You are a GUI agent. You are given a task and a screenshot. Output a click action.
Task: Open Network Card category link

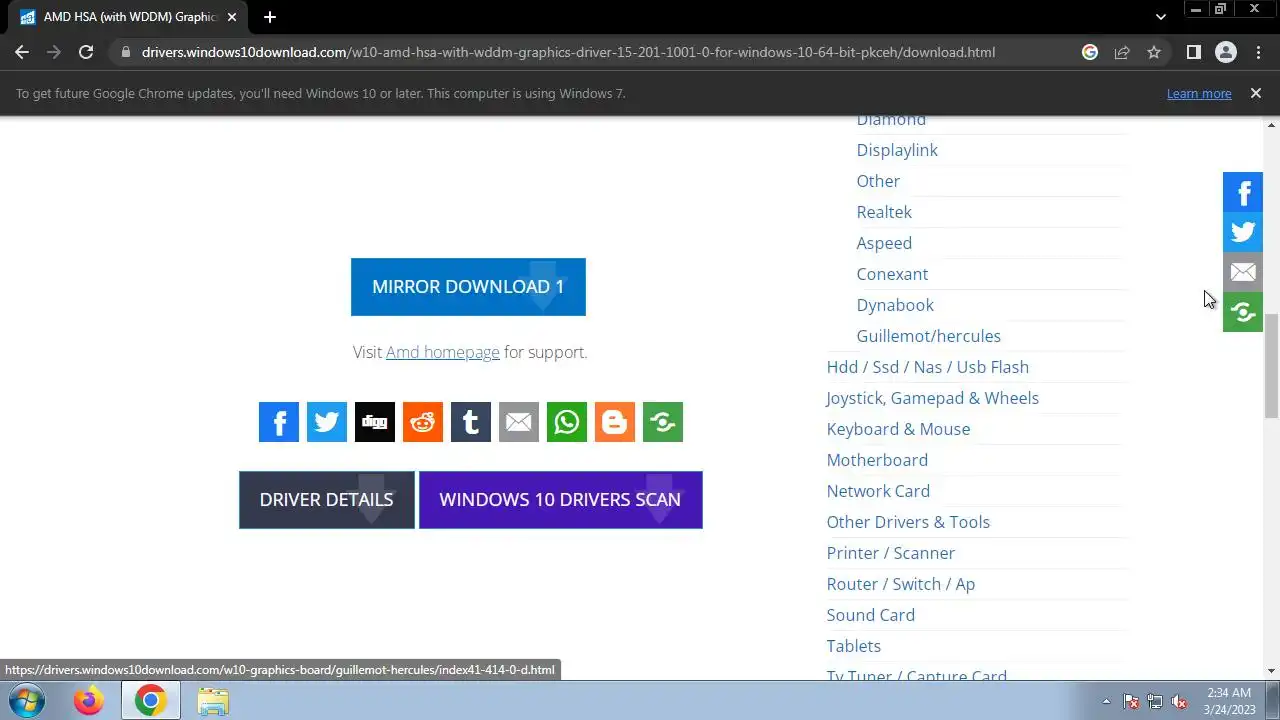click(878, 491)
